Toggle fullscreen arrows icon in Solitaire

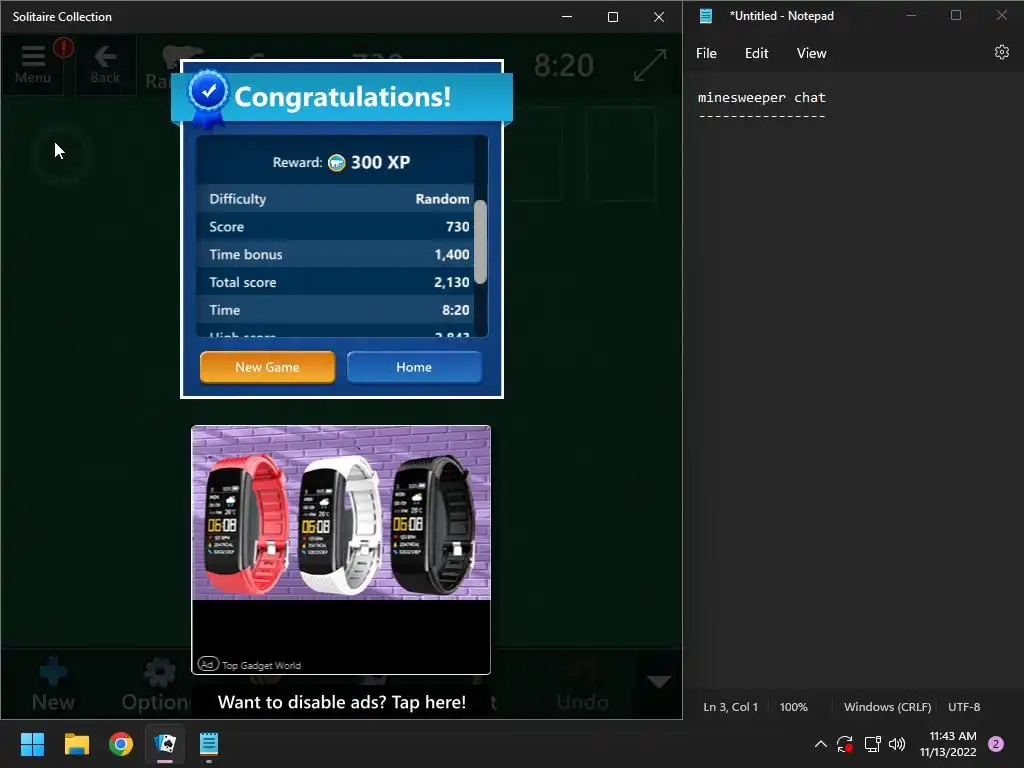pyautogui.click(x=650, y=65)
